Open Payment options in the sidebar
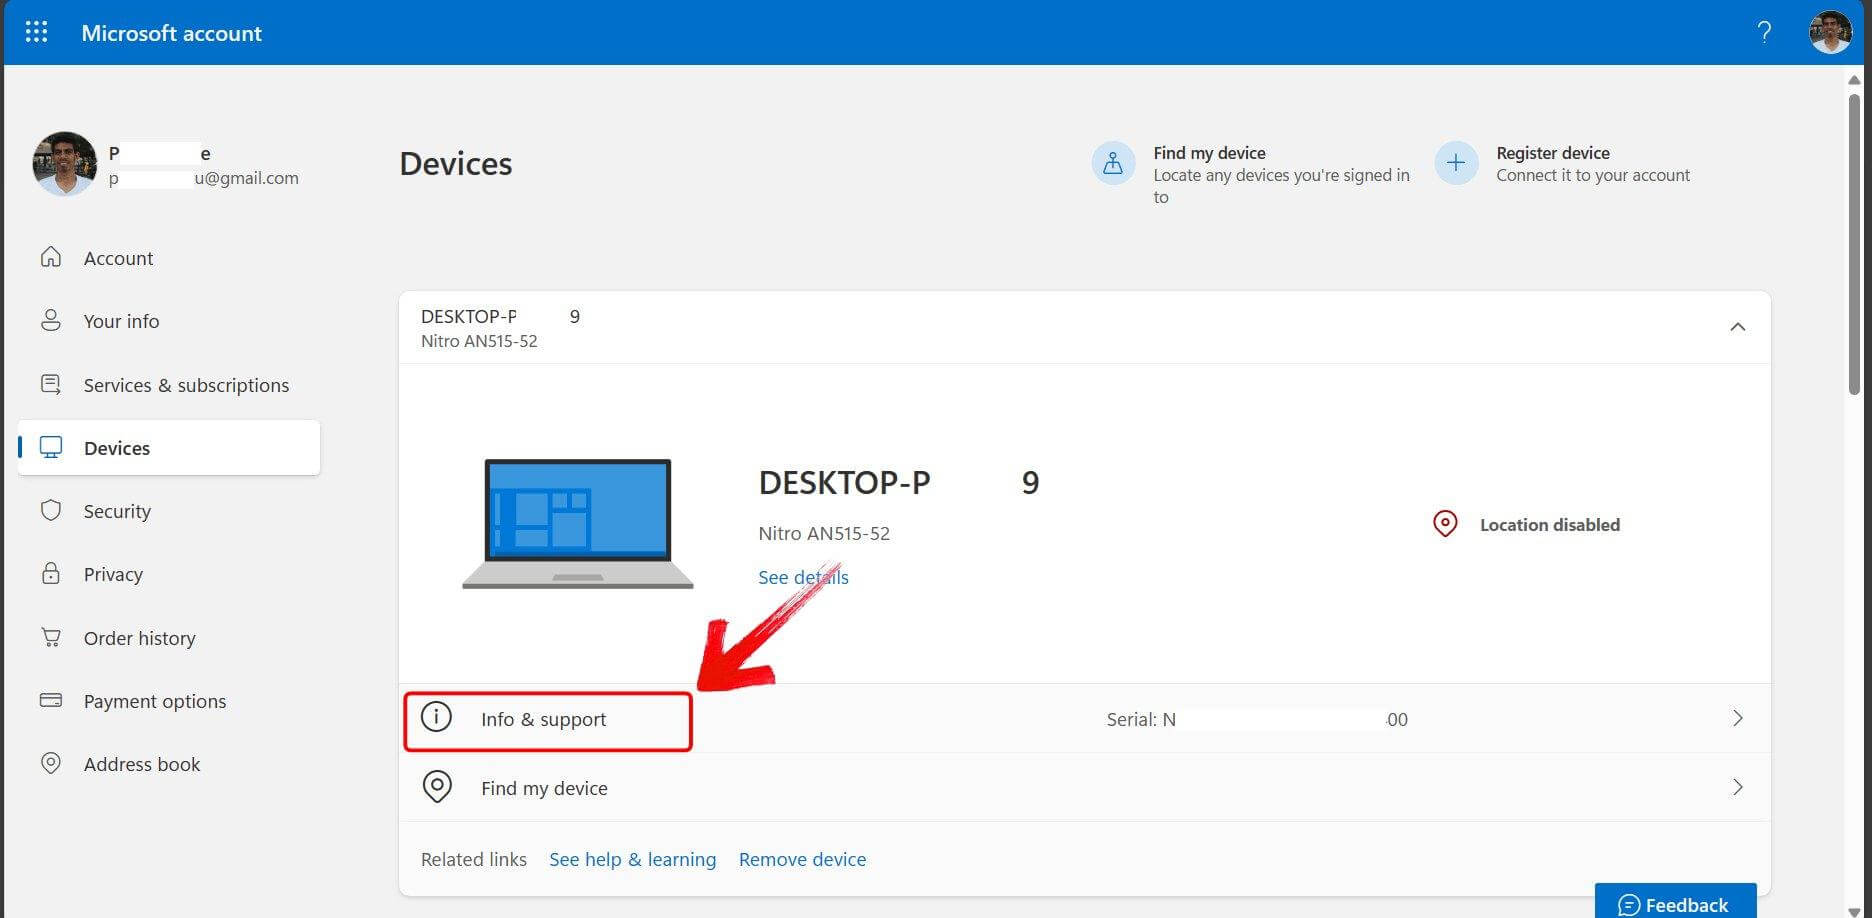The width and height of the screenshot is (1872, 918). [154, 701]
